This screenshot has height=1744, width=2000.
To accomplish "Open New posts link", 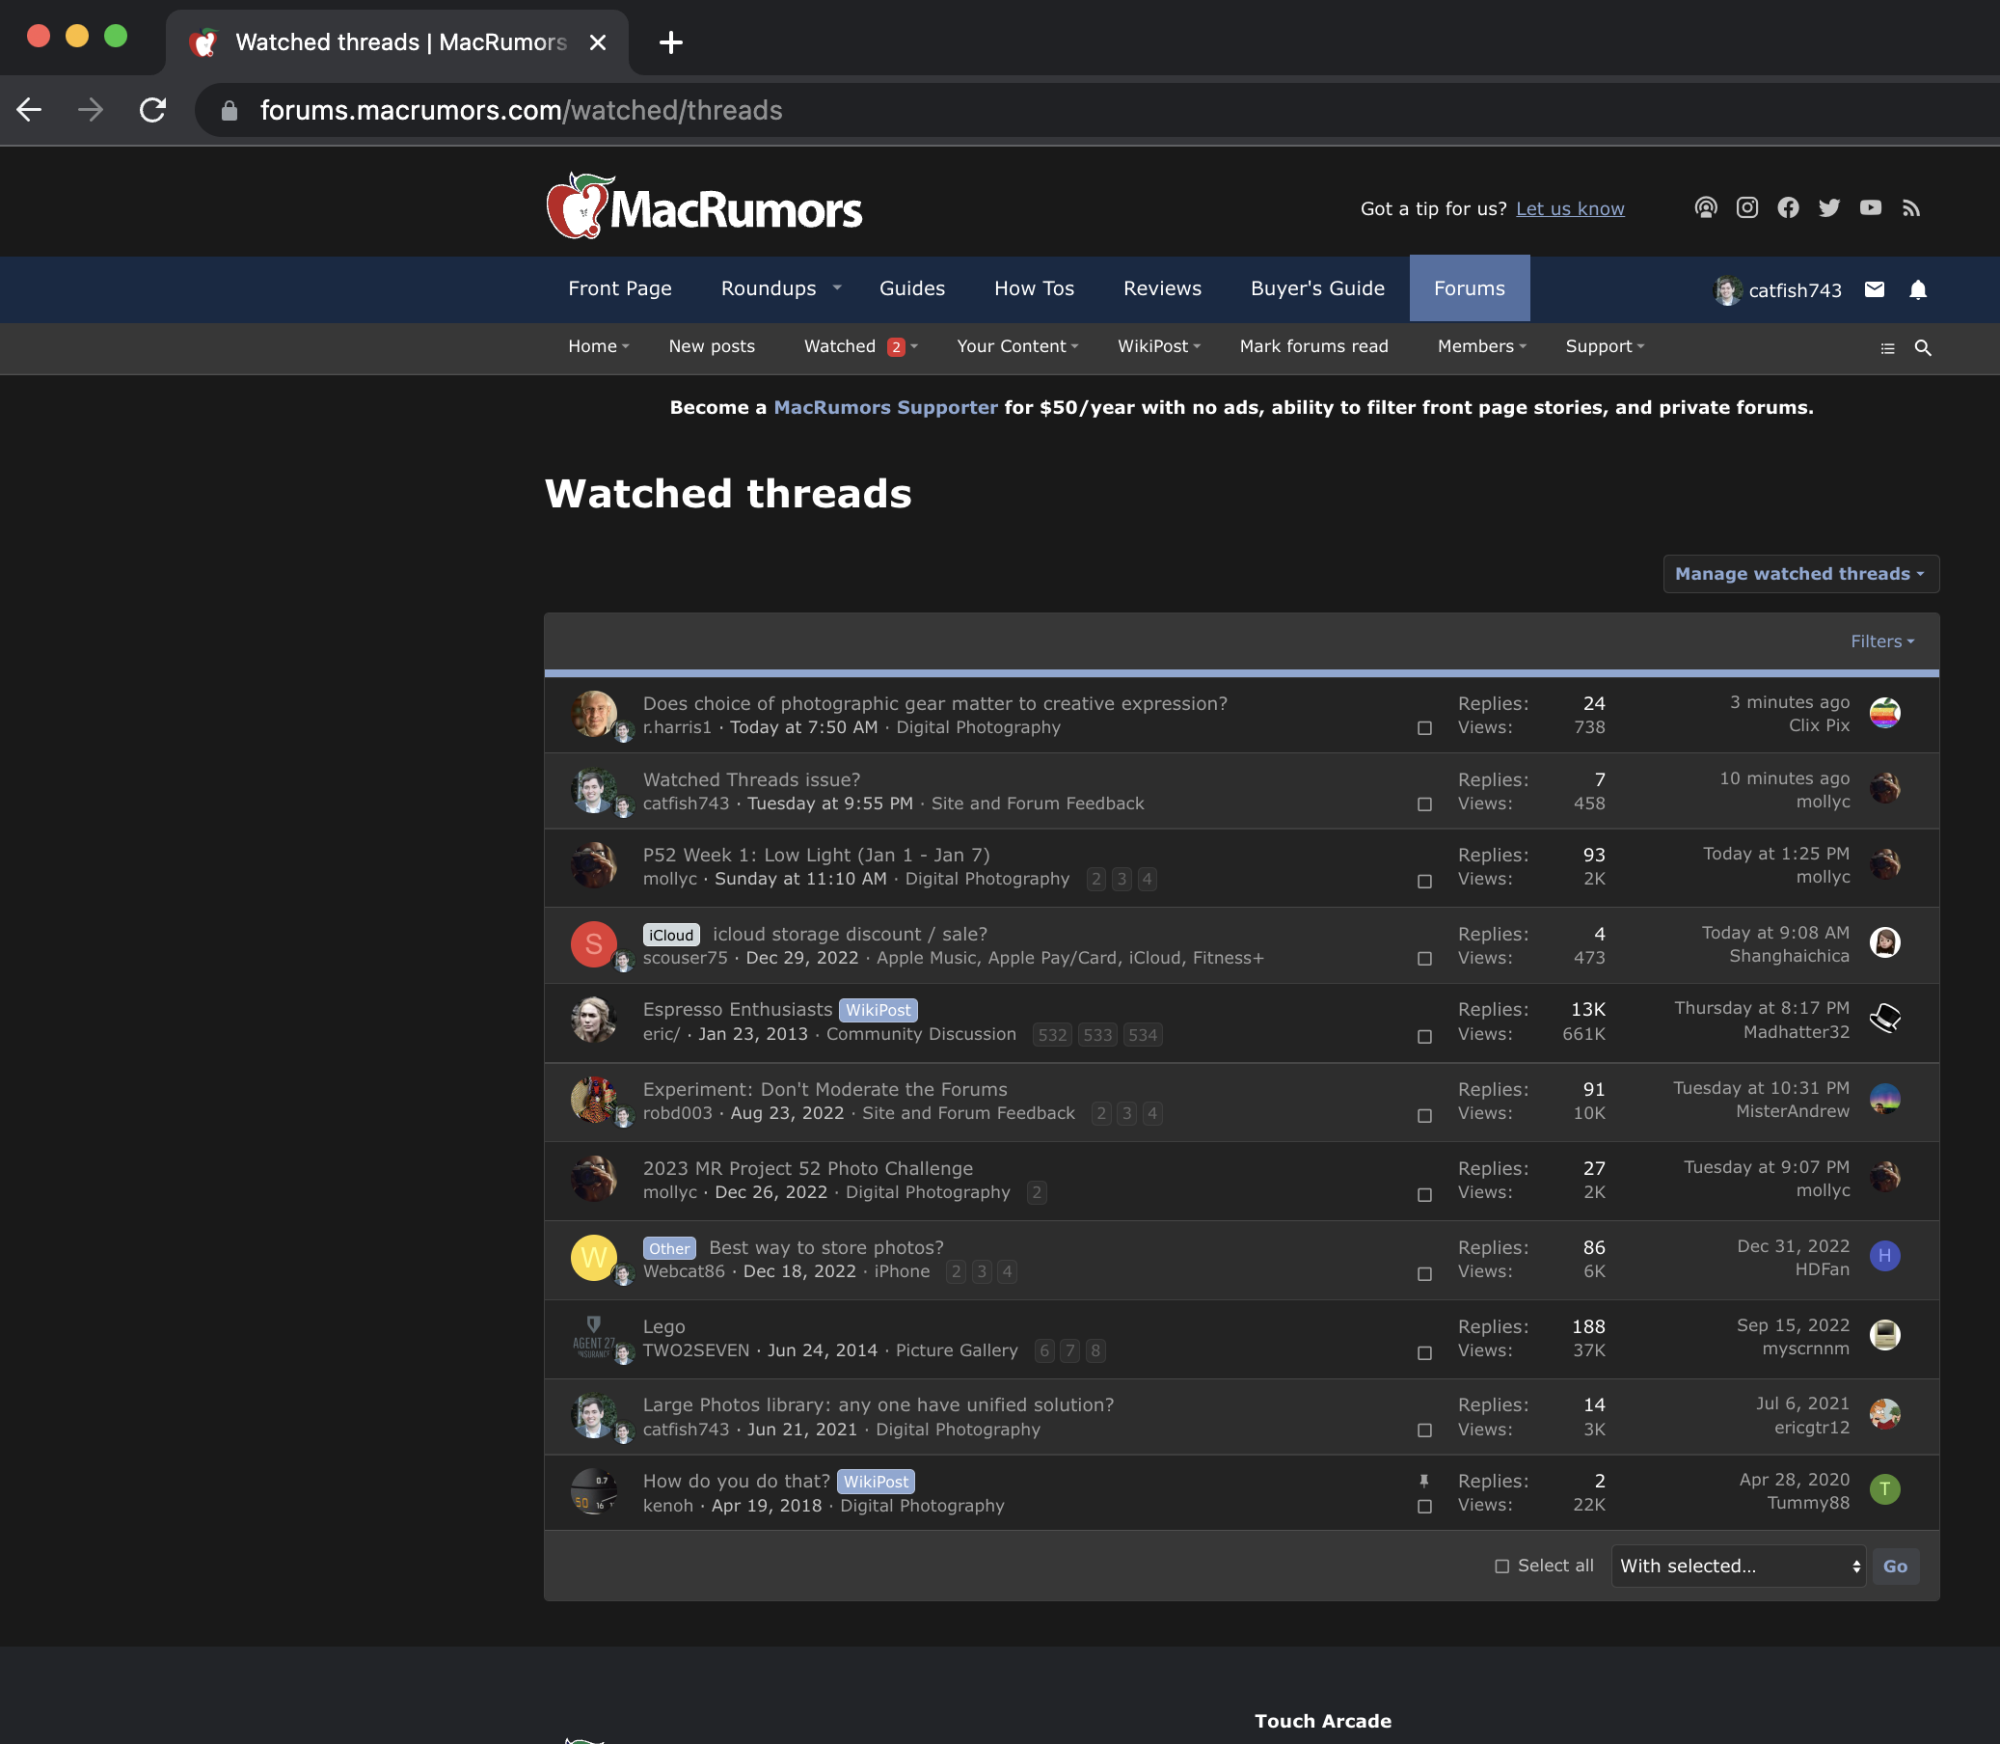I will click(x=712, y=346).
